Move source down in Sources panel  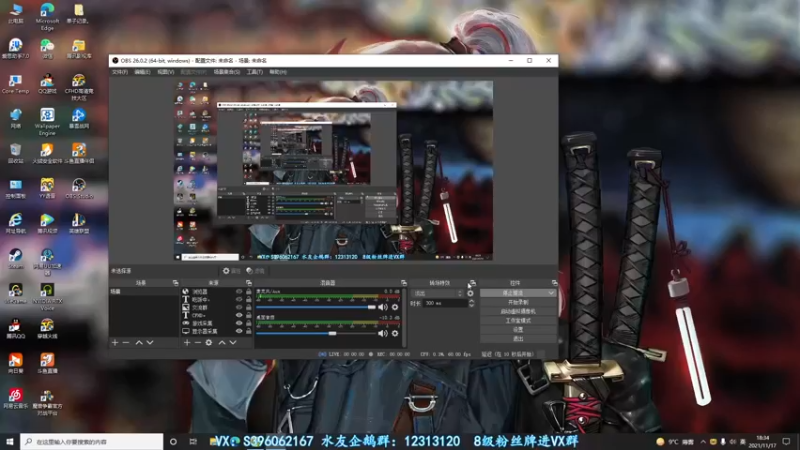click(x=233, y=342)
